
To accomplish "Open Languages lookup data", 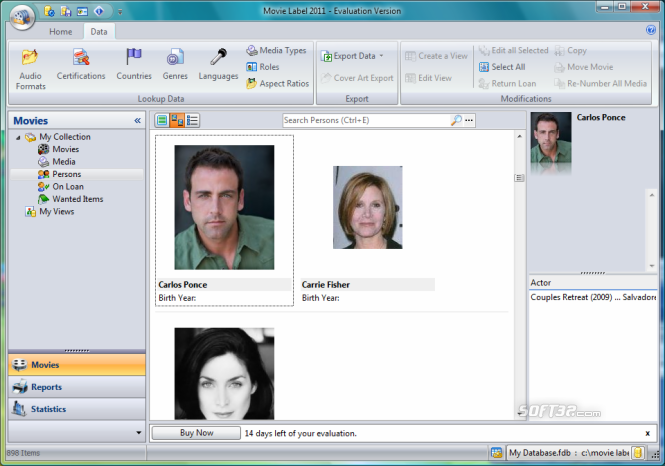I will (x=218, y=64).
